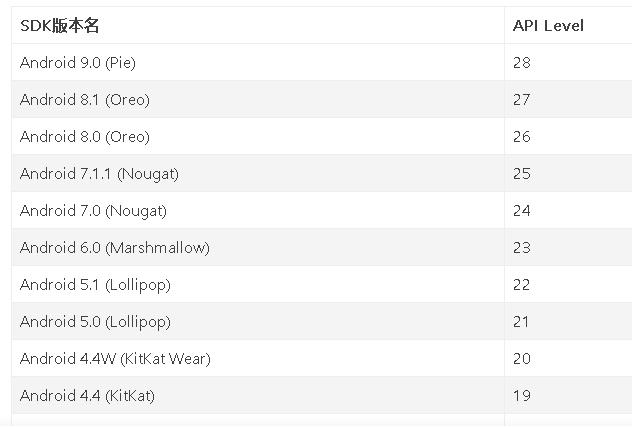Select the Android 7.1.1 (Nougat) cell
632x427 pixels.
coord(99,174)
